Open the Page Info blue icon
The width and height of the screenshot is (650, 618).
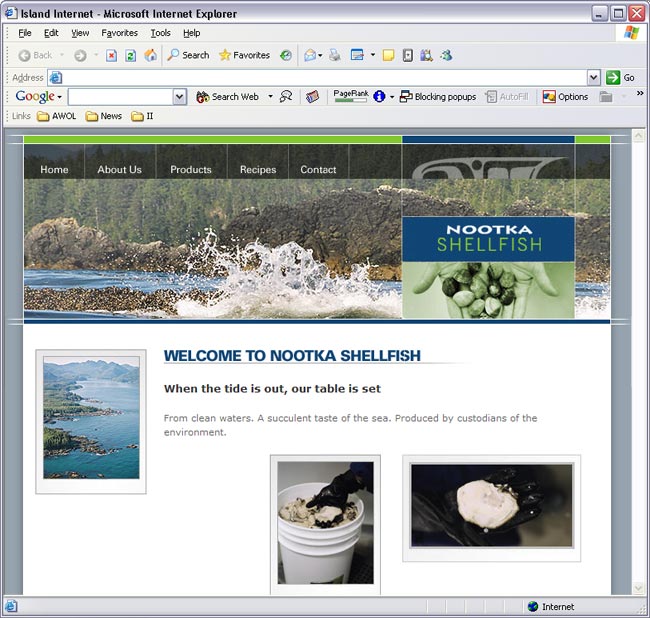[x=379, y=97]
